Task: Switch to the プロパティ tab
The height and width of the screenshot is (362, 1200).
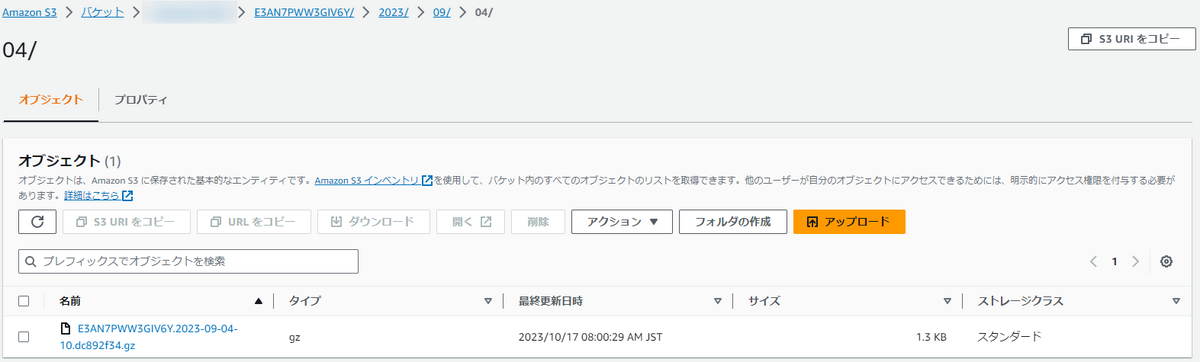Action: coord(140,100)
